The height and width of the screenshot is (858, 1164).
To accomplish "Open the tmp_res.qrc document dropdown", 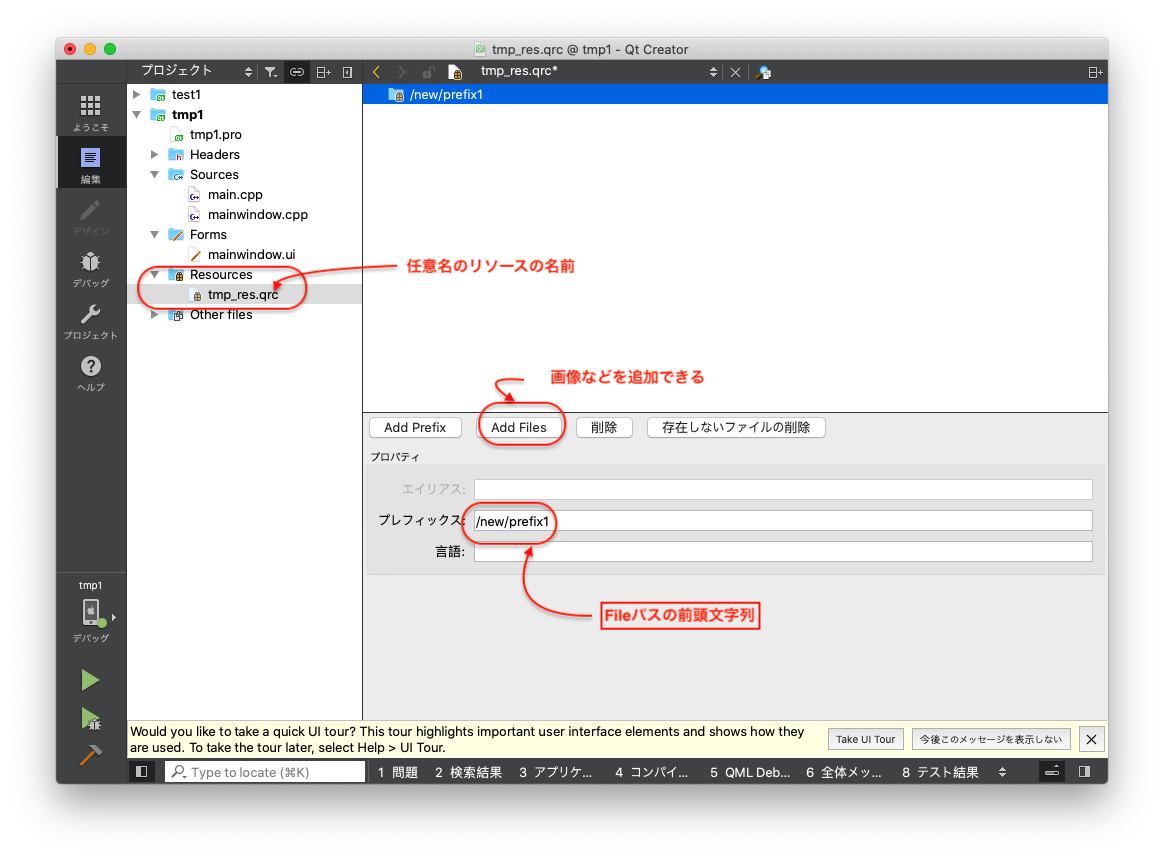I will [598, 71].
